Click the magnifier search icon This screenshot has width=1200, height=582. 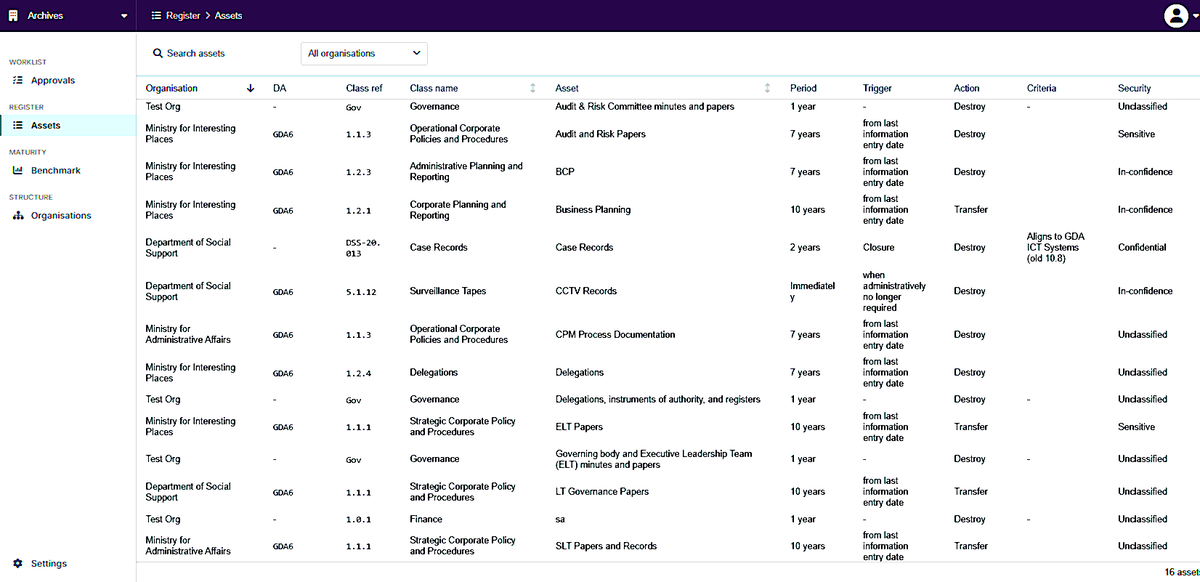(158, 53)
